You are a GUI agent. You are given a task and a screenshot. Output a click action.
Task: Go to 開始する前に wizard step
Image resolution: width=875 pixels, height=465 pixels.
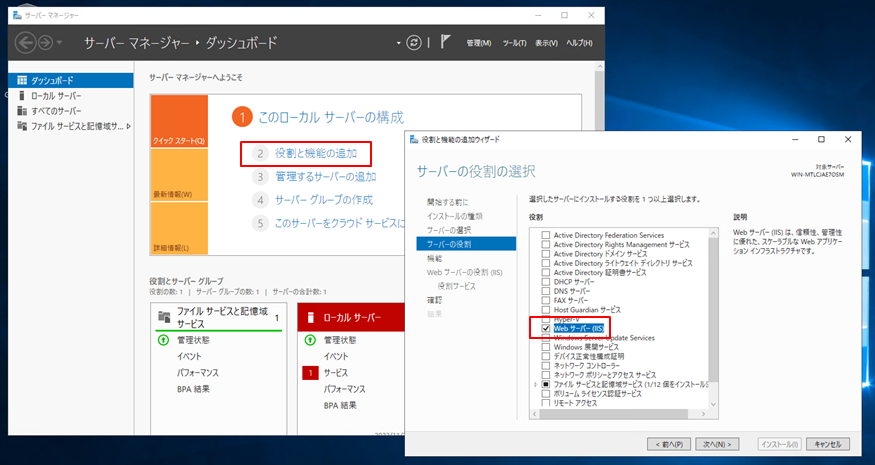448,202
